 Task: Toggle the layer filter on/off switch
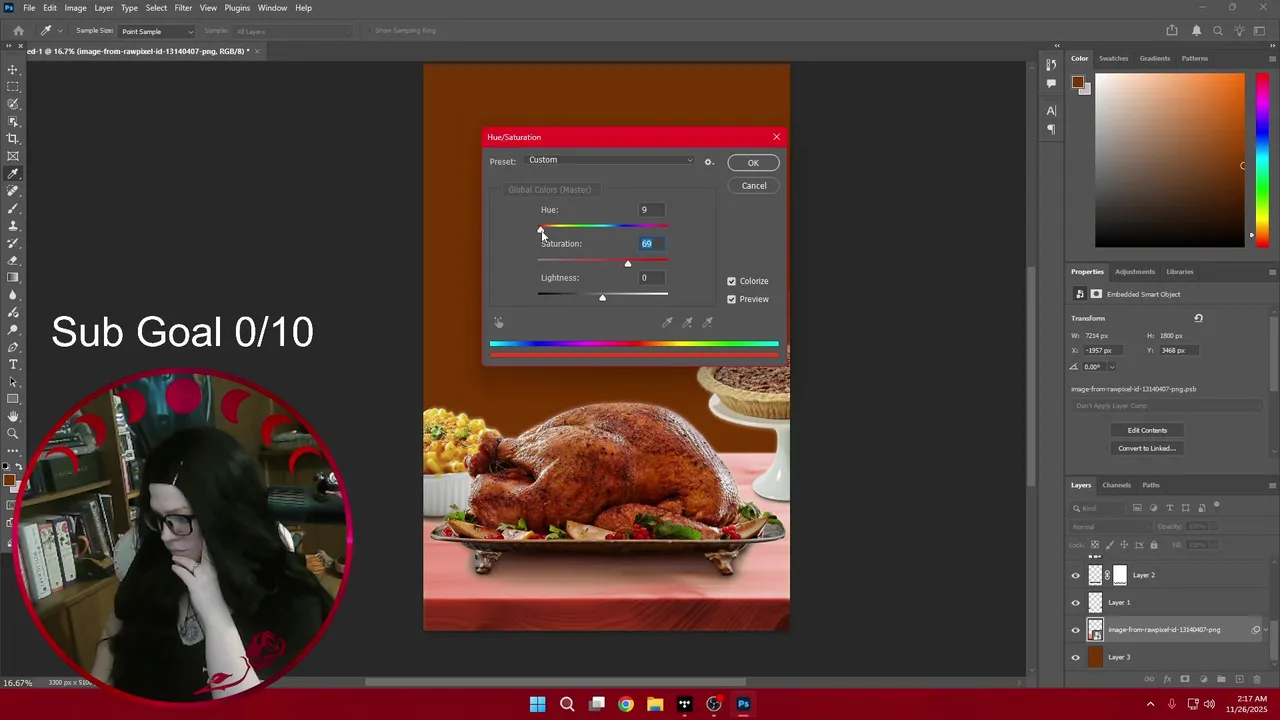[x=1217, y=506]
